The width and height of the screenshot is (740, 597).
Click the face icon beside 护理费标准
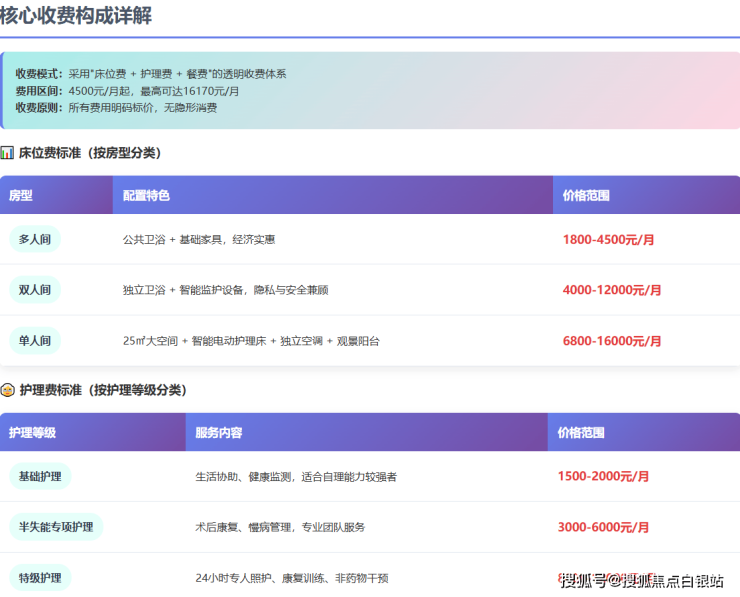point(7,390)
